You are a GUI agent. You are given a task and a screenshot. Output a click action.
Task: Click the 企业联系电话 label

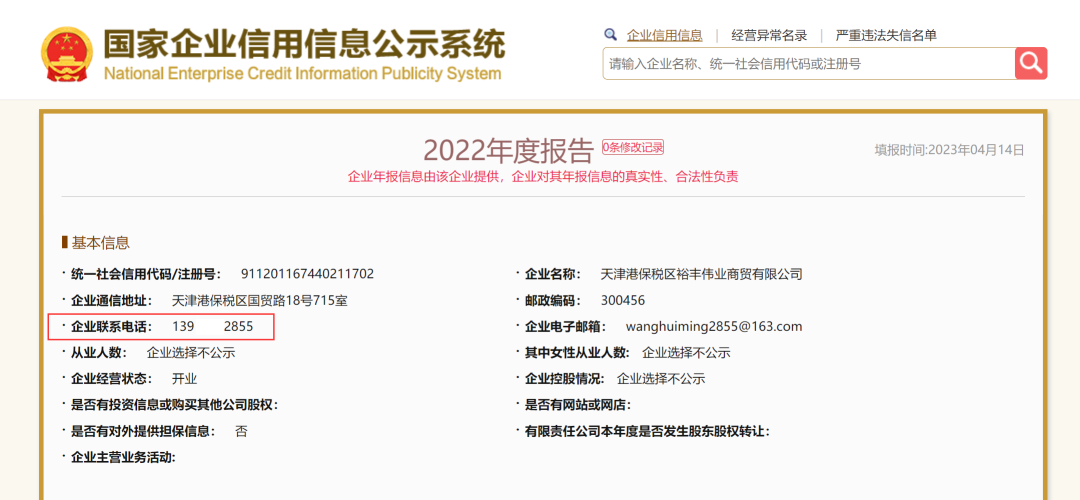pos(112,326)
